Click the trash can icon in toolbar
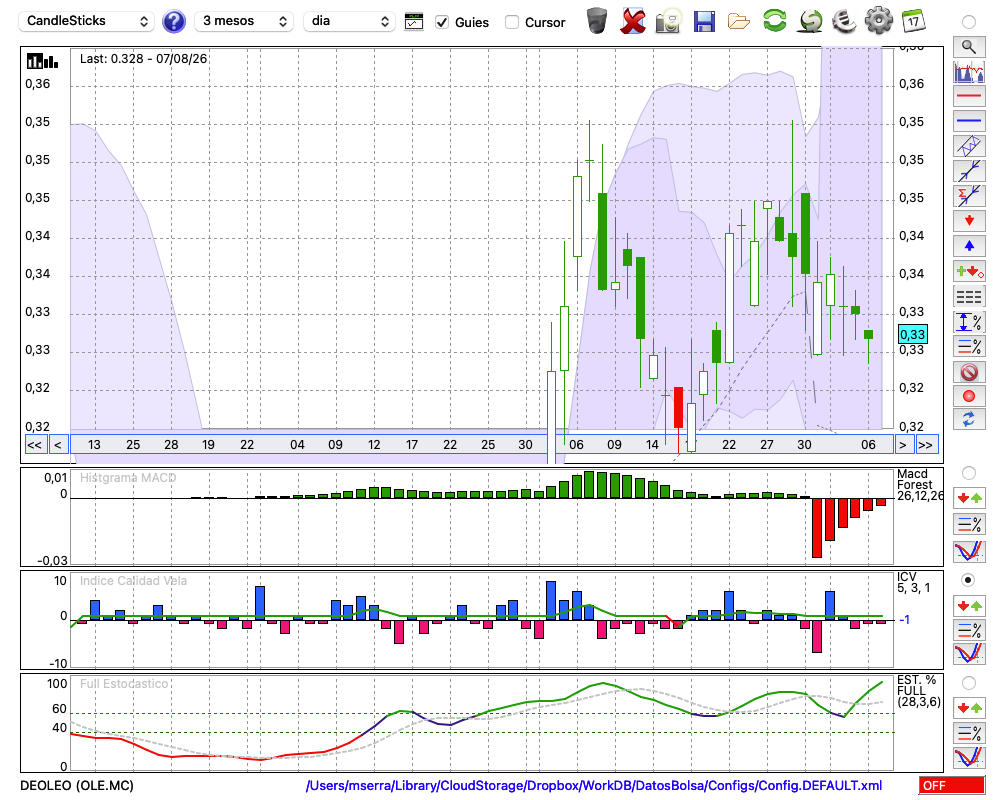The image size is (1000, 800). click(x=597, y=21)
